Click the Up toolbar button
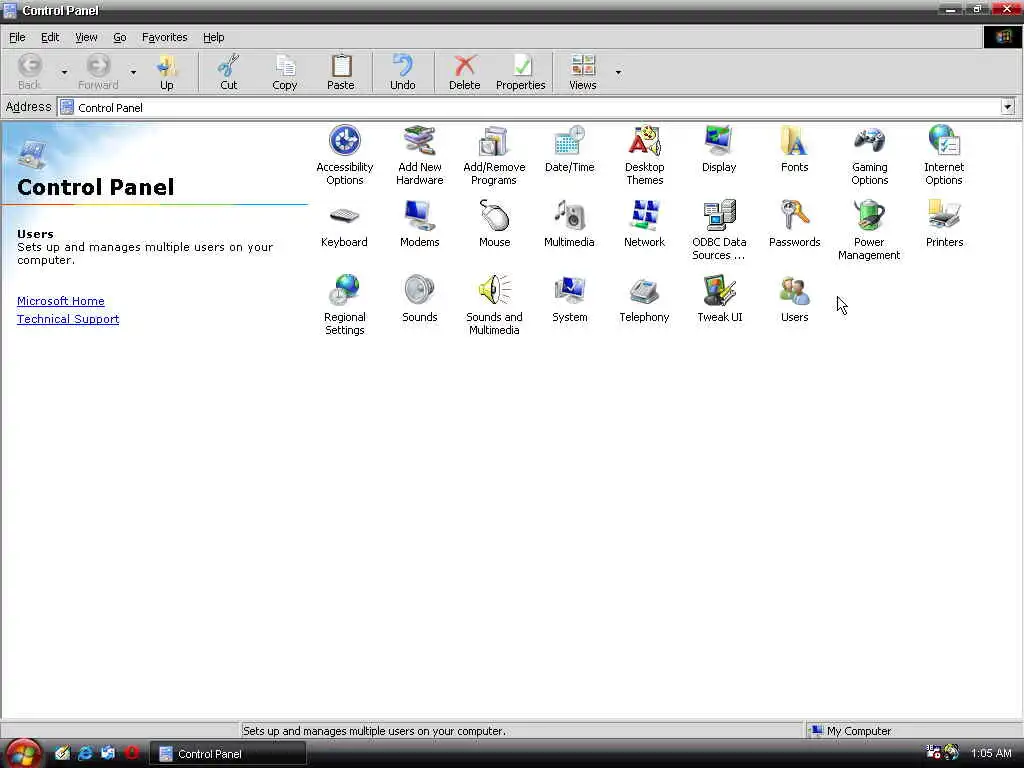Viewport: 1024px width, 768px height. pyautogui.click(x=167, y=72)
